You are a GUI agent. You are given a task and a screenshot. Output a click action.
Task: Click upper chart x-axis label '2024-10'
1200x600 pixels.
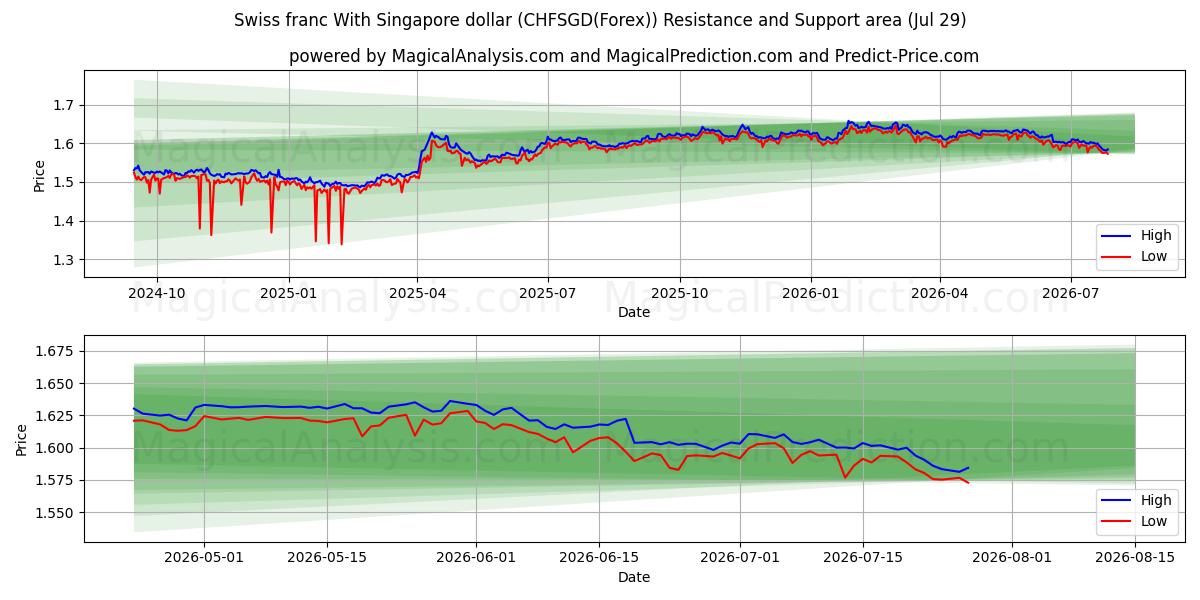click(157, 294)
